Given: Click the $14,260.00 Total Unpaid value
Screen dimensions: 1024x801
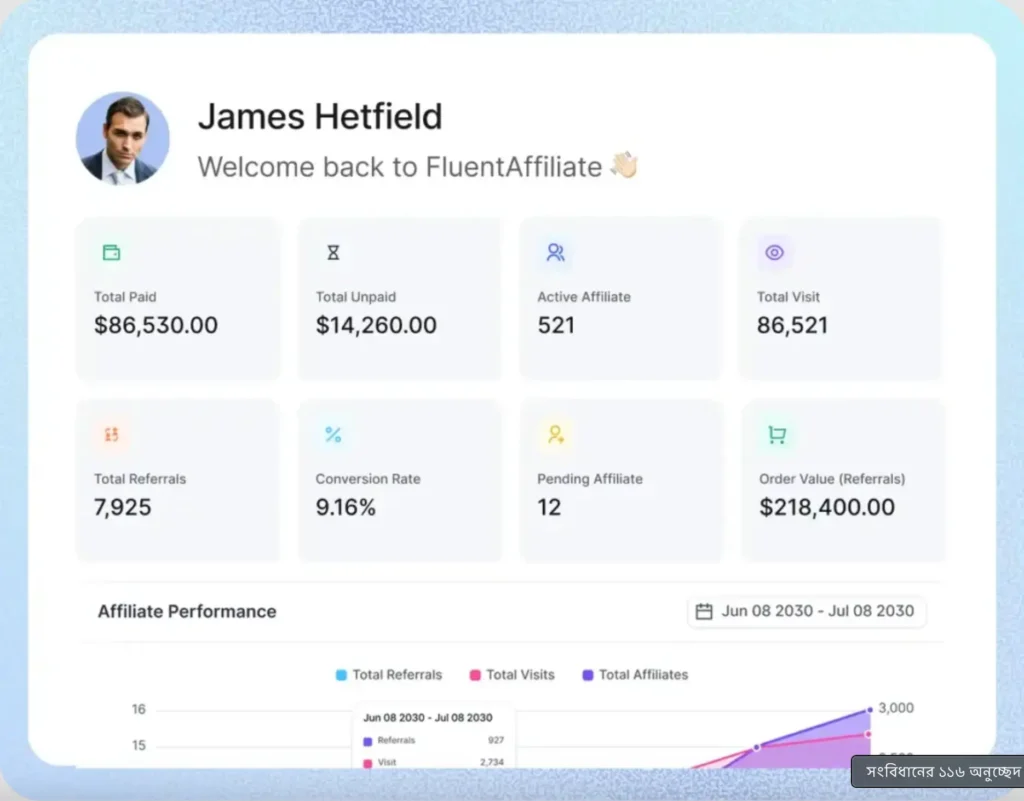Looking at the screenshot, I should [x=376, y=325].
